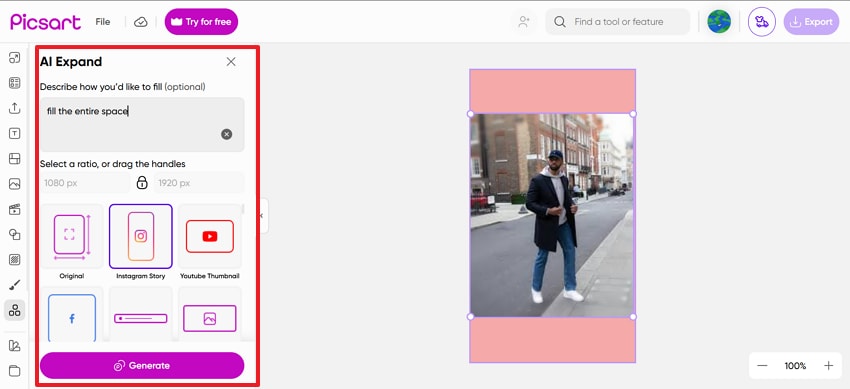850x389 pixels.
Task: Zoom in with the plus button
Action: point(828,366)
